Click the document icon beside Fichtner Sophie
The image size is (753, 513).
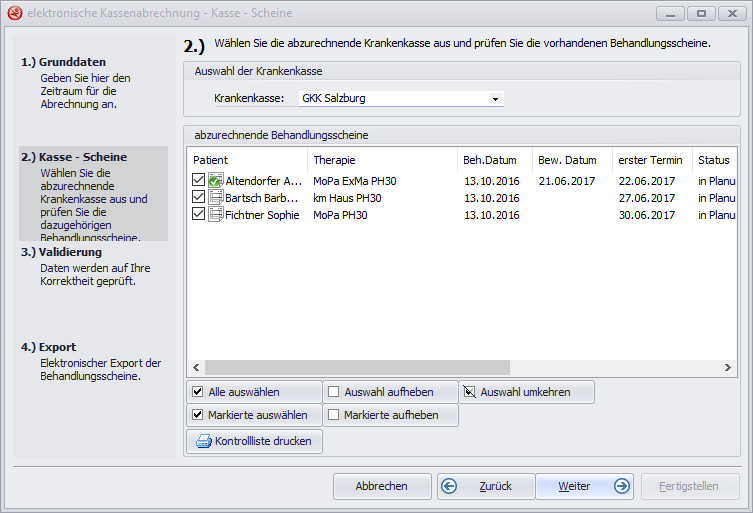[215, 215]
